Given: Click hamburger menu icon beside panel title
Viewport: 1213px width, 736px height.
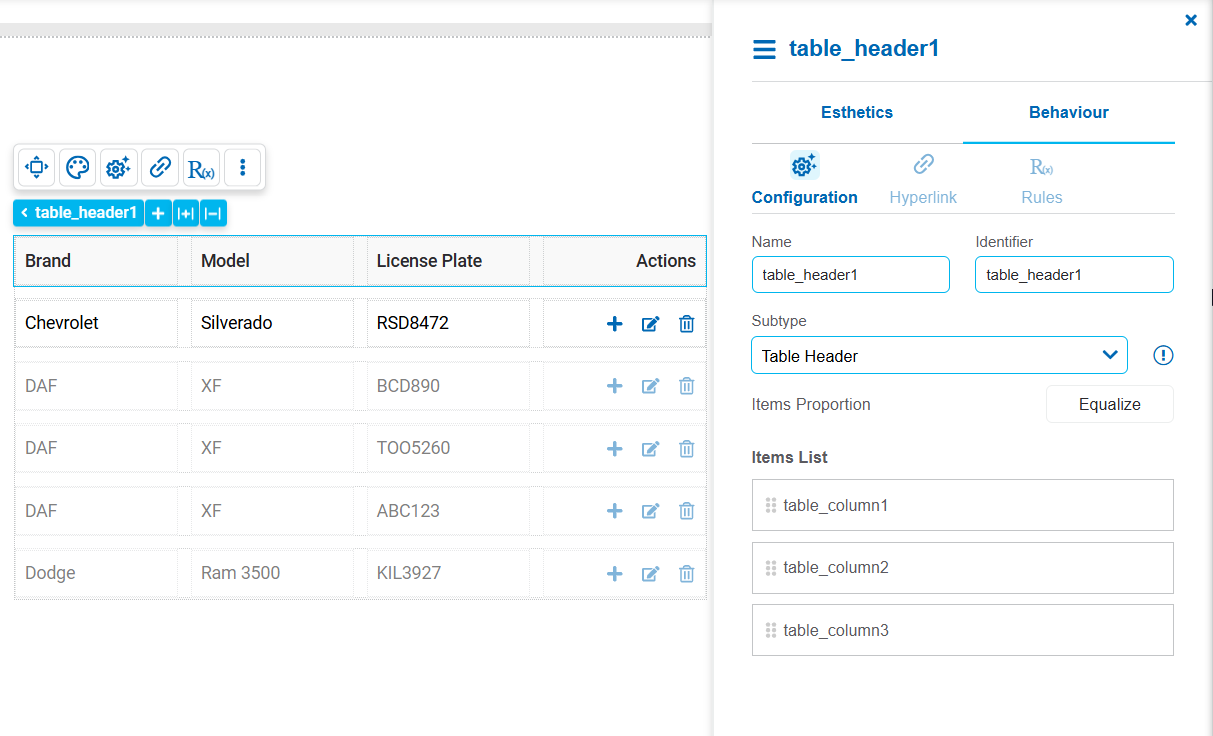Looking at the screenshot, I should point(764,49).
